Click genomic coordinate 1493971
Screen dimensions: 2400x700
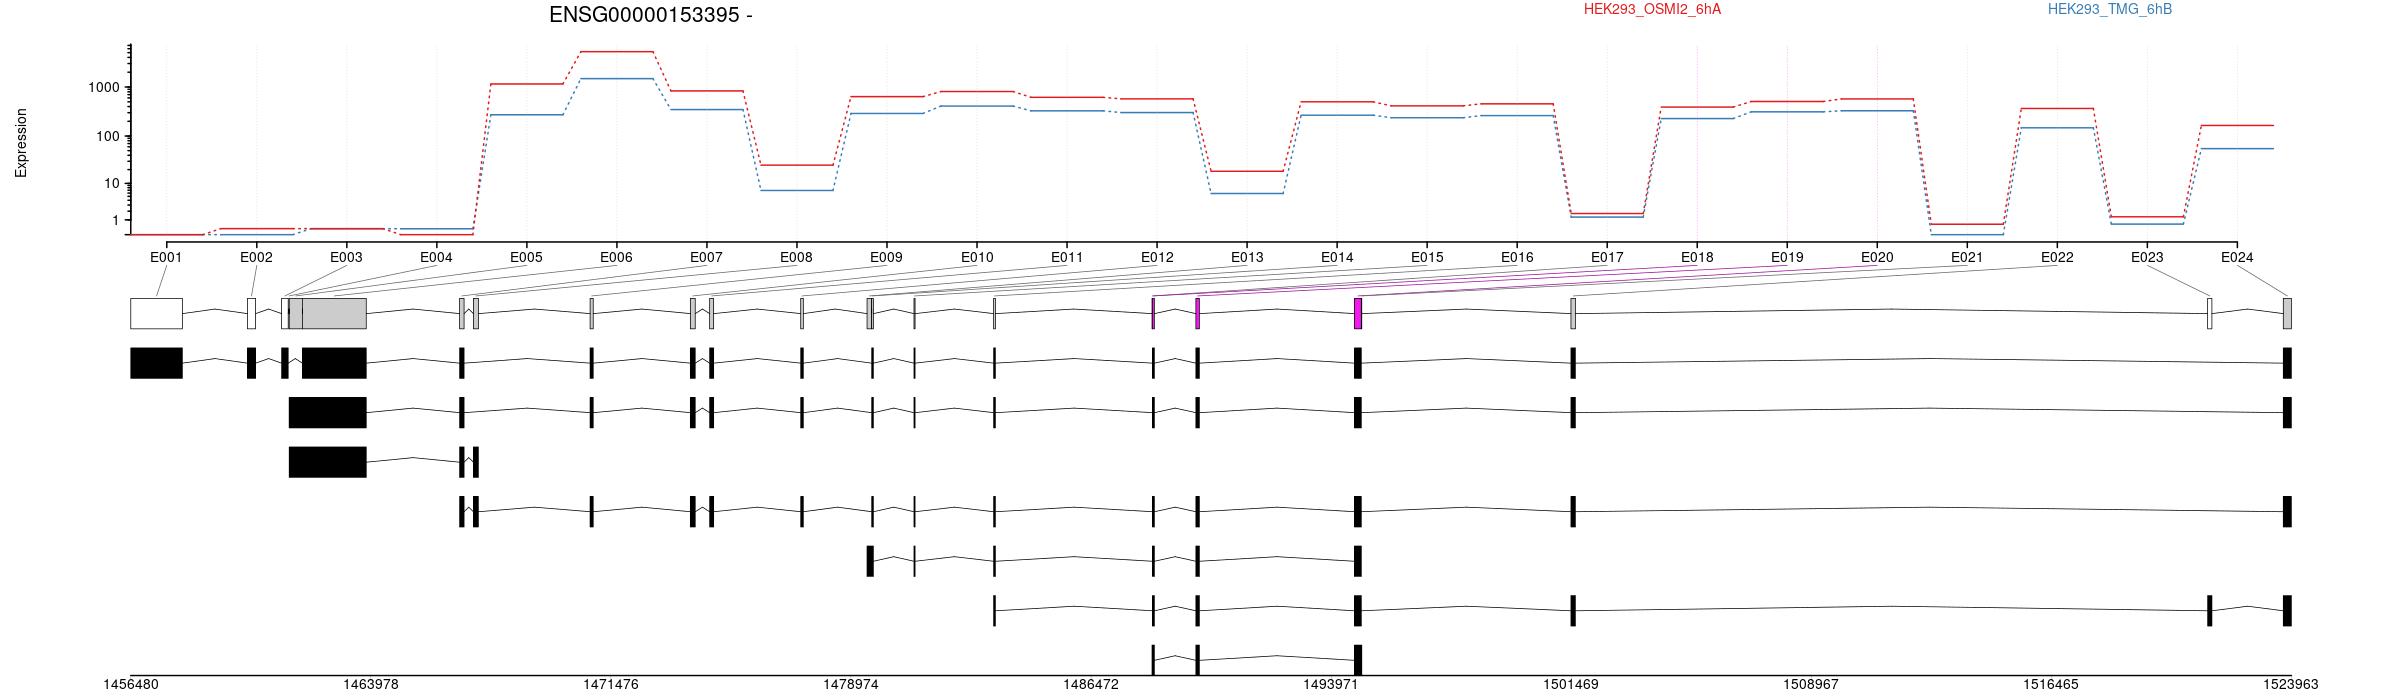[x=1331, y=685]
